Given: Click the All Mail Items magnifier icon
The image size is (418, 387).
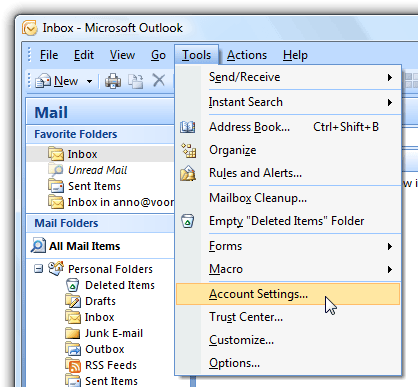Looking at the screenshot, I should click(x=38, y=246).
